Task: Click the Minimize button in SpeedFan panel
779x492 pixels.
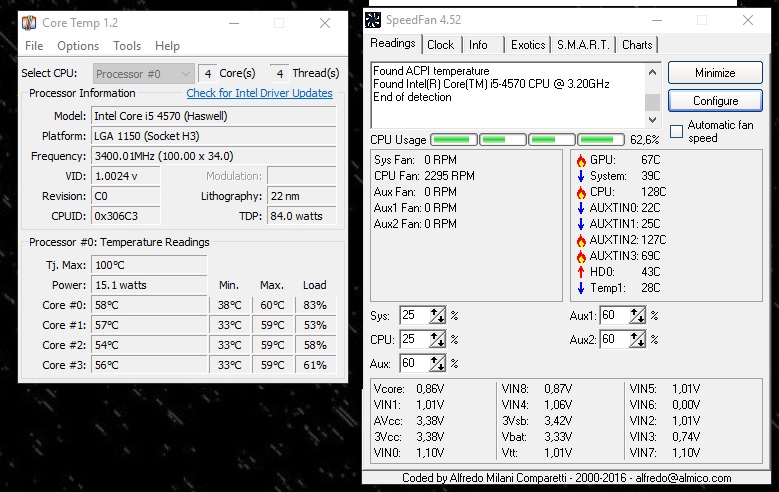Action: pyautogui.click(x=715, y=73)
